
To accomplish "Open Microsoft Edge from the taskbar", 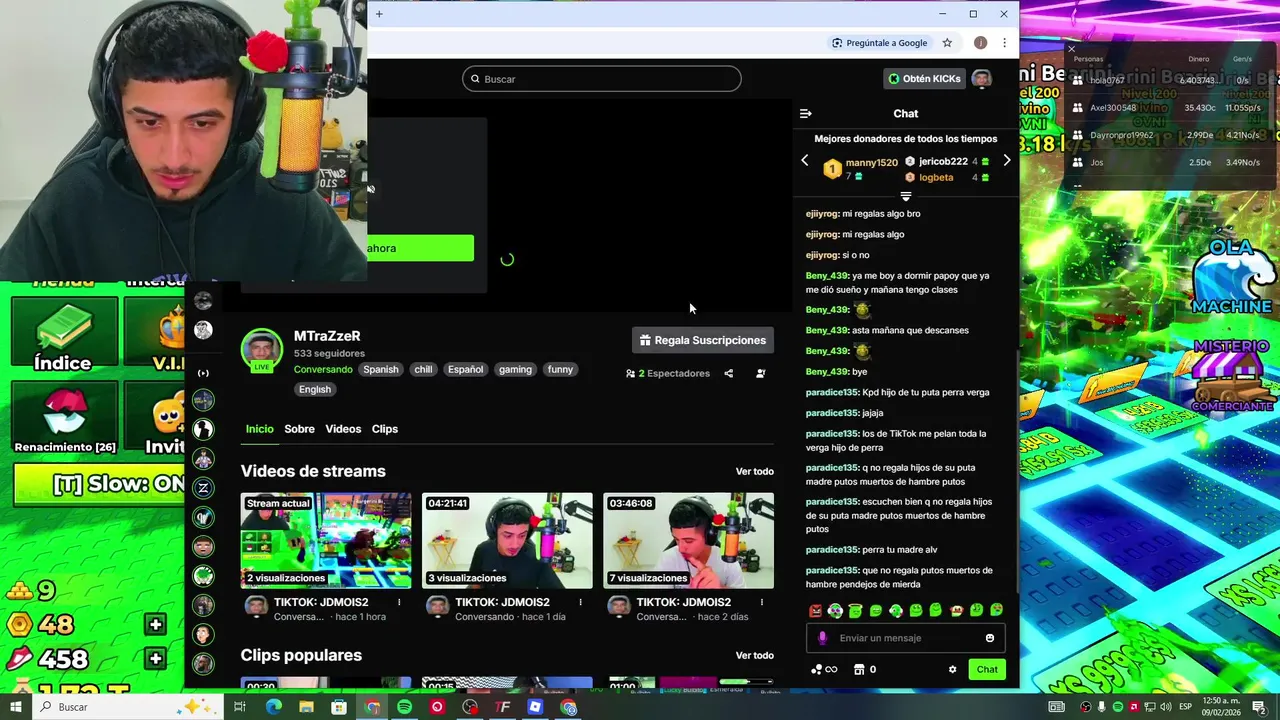I will [273, 707].
